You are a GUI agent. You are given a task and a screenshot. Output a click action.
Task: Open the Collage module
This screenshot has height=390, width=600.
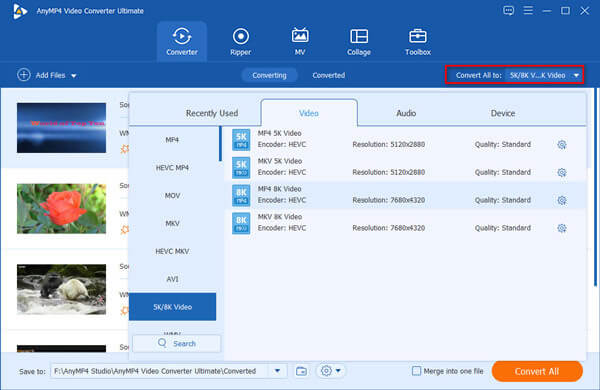tap(359, 41)
